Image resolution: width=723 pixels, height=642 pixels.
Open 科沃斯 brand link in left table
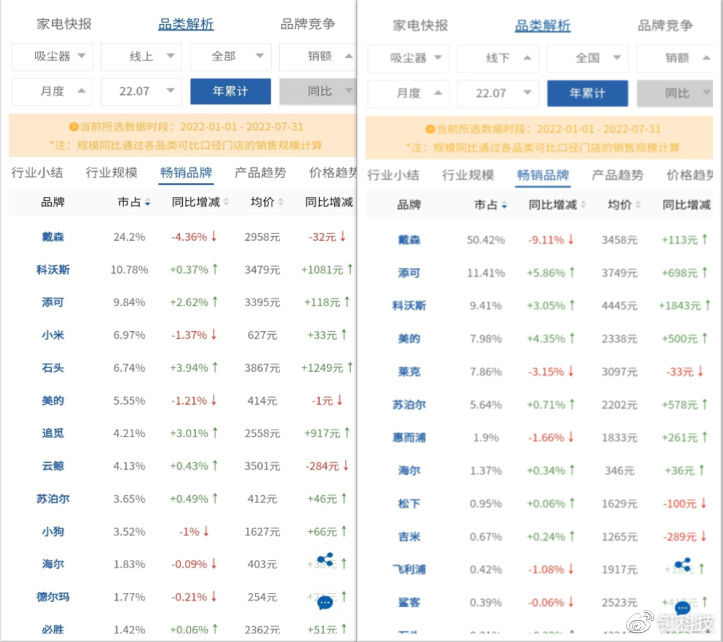click(53, 270)
